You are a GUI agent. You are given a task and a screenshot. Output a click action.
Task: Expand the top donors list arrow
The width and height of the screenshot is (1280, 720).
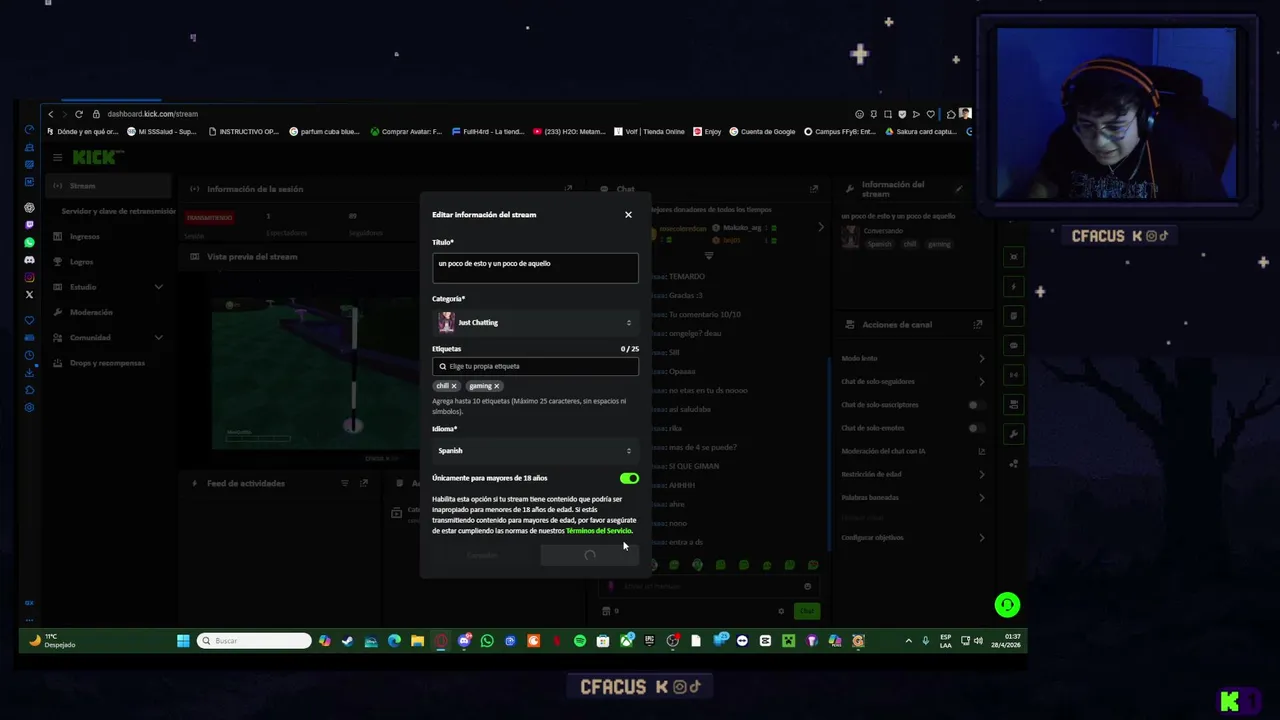(821, 228)
